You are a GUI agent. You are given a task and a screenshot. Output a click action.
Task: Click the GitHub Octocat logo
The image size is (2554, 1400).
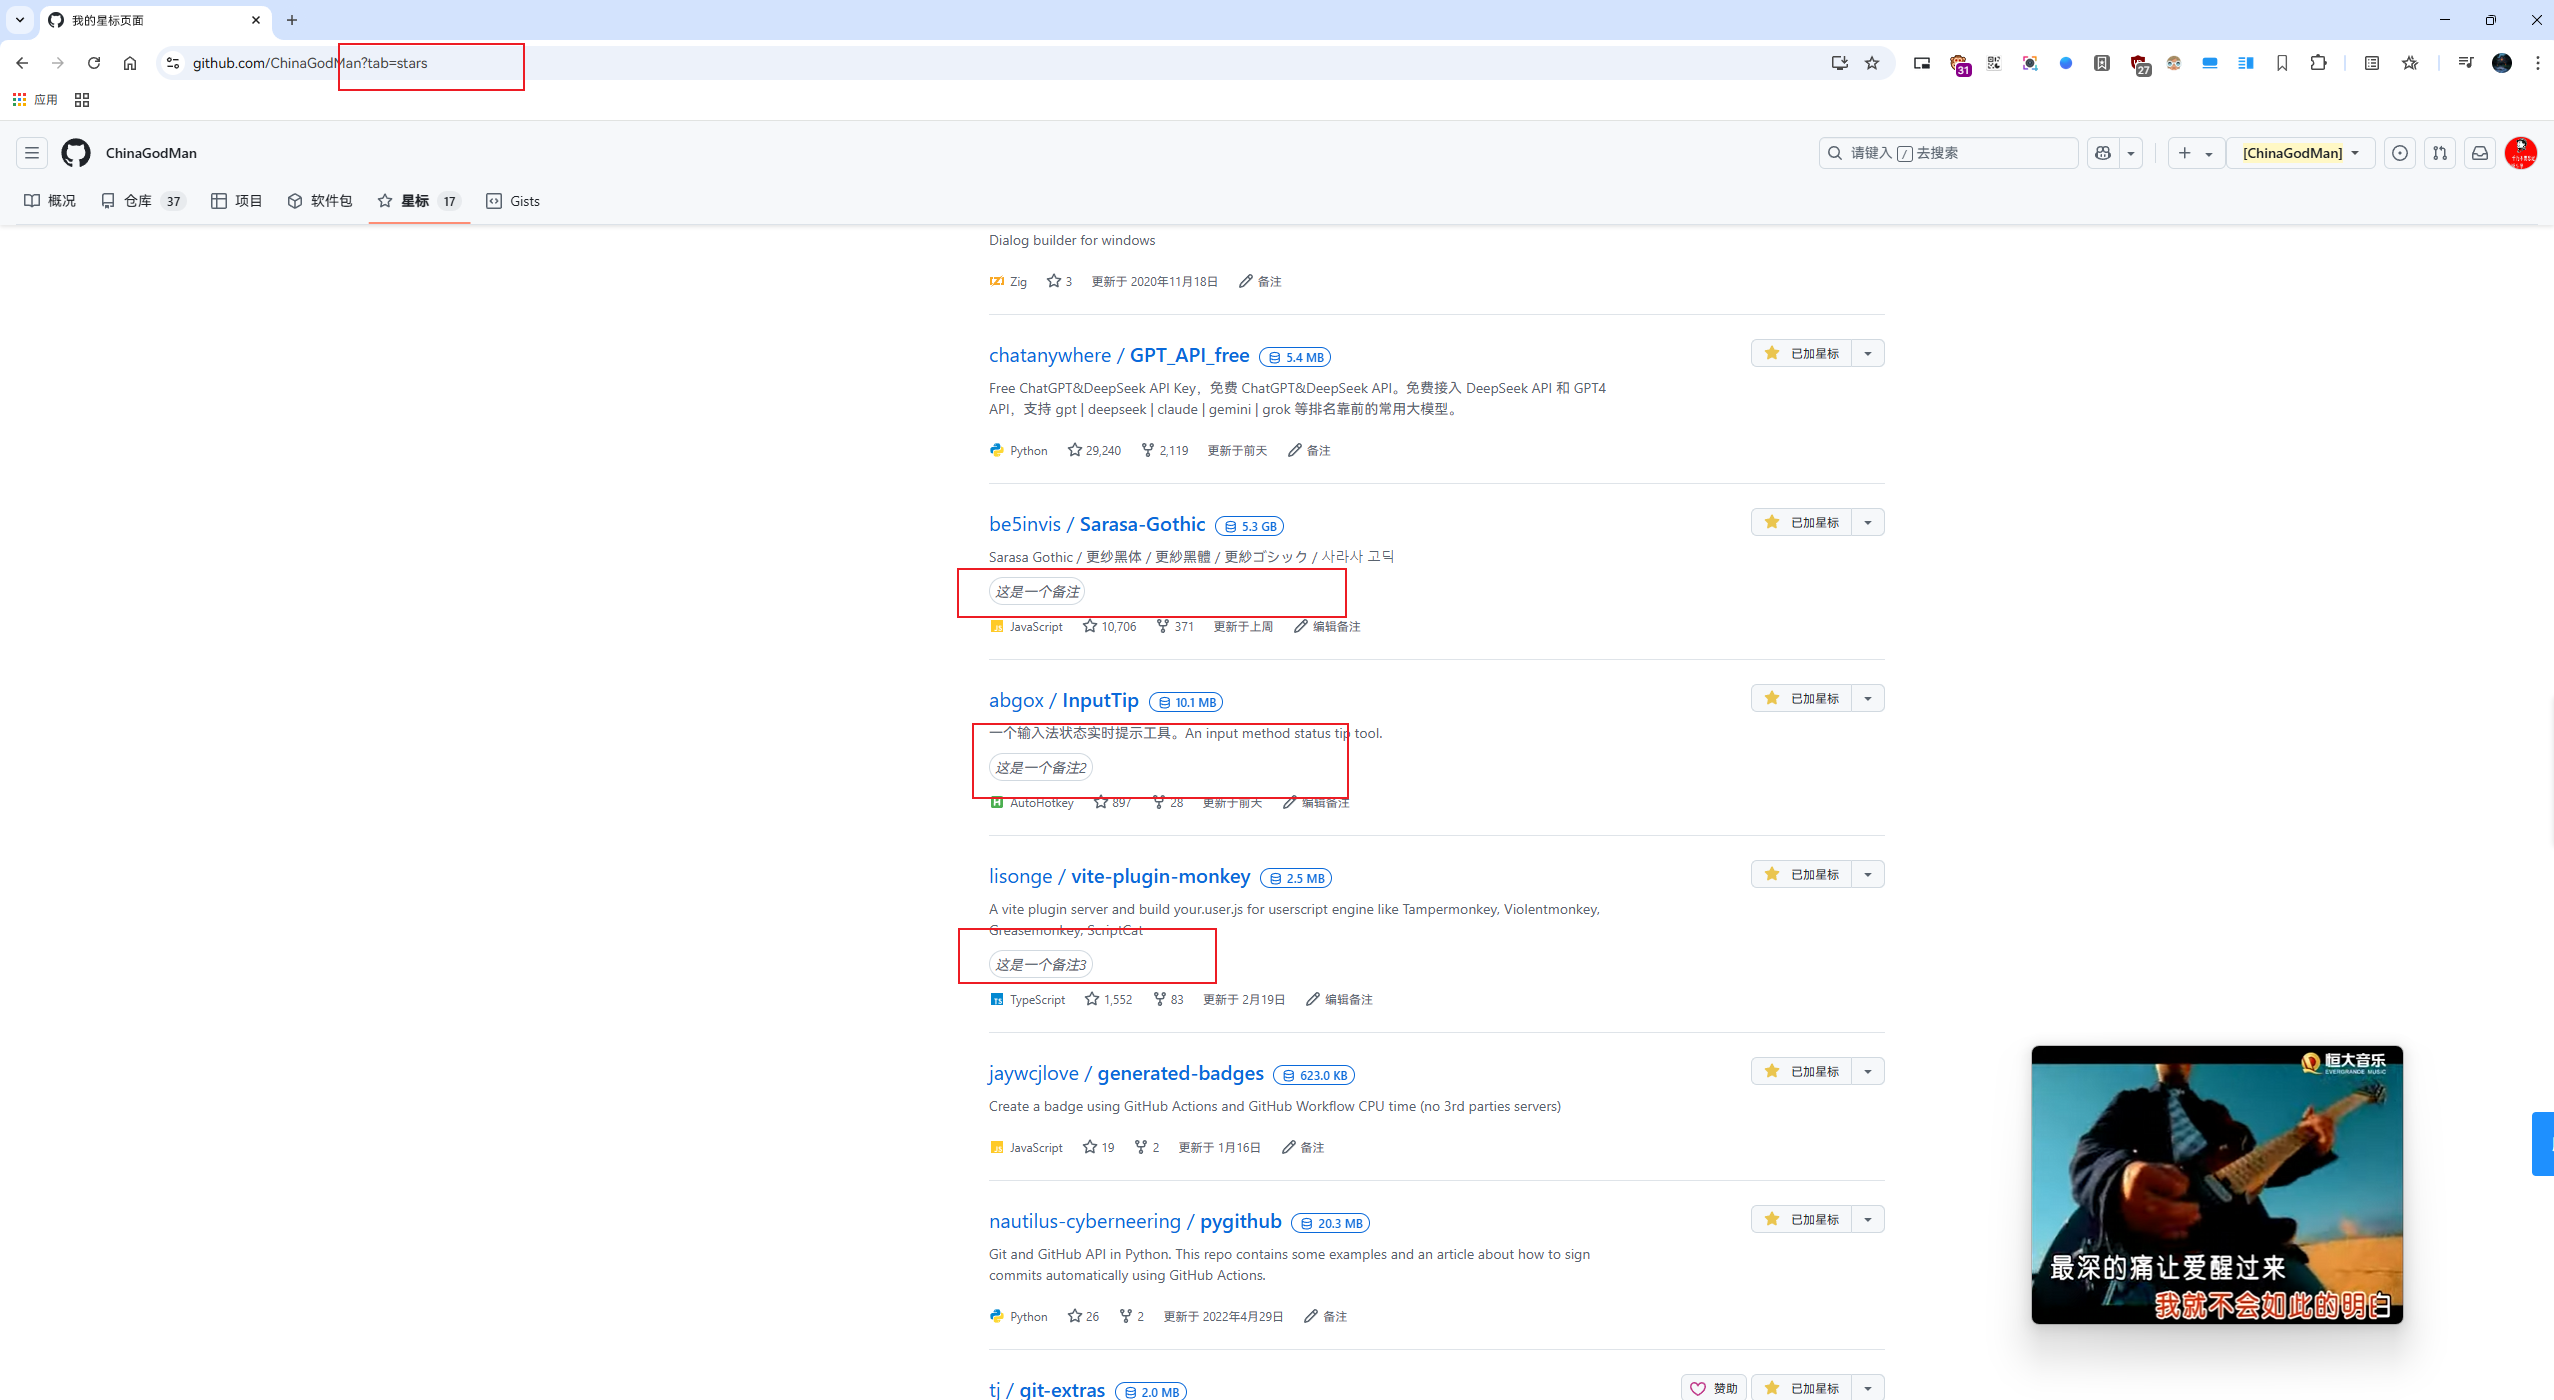[76, 153]
